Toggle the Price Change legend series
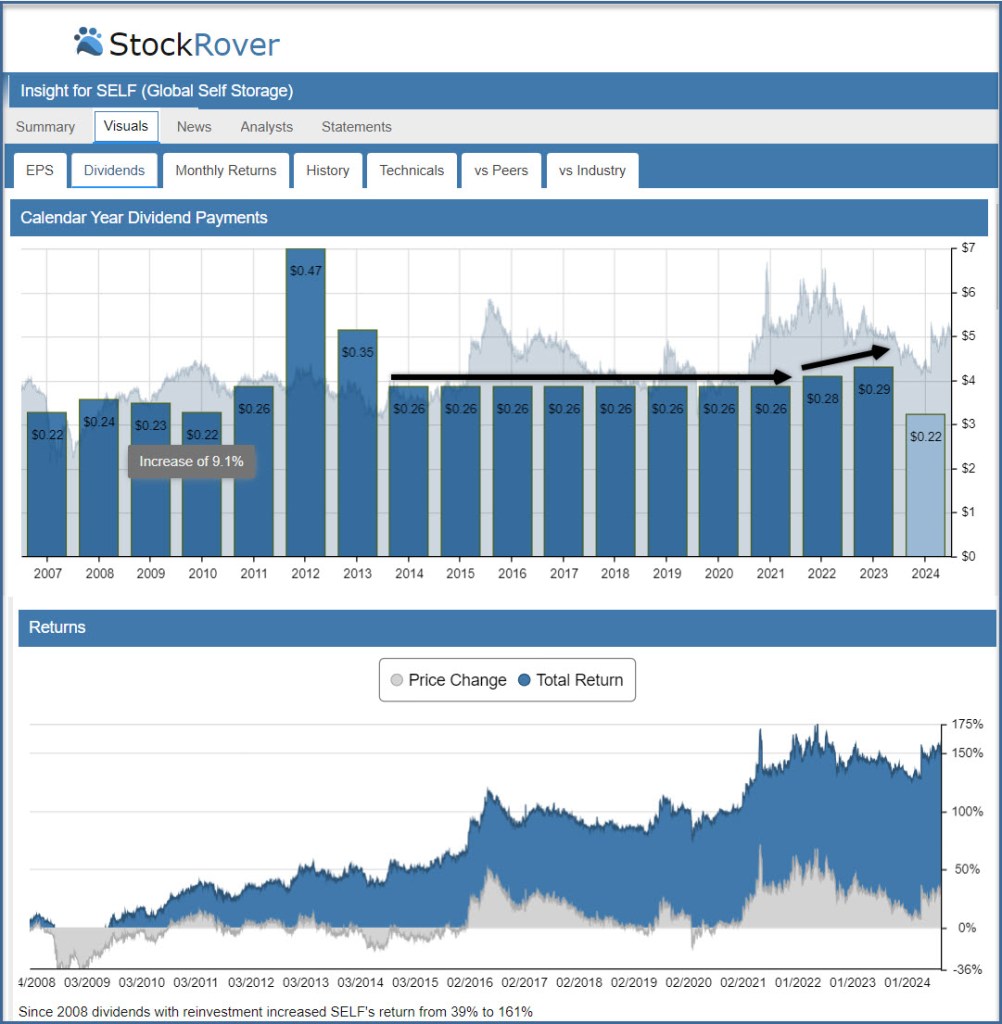This screenshot has width=1002, height=1024. coord(448,680)
